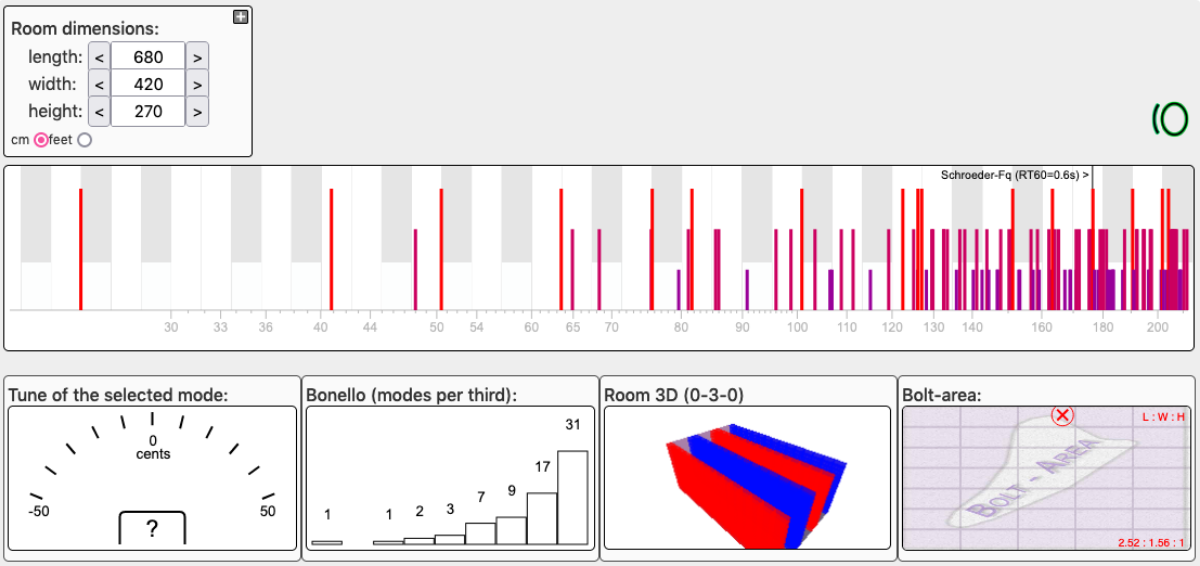Click the green speaker logo icon

[x=1167, y=119]
